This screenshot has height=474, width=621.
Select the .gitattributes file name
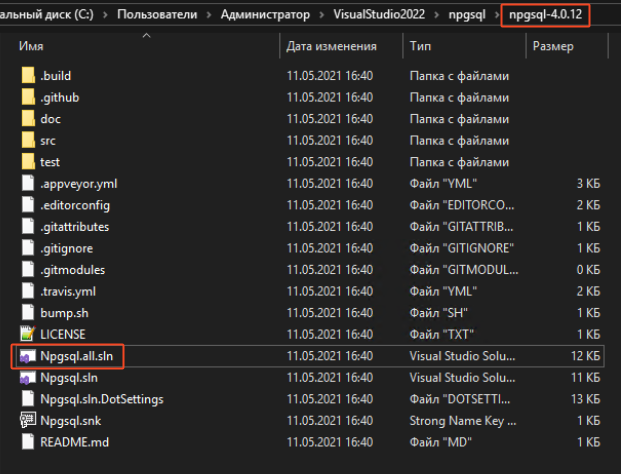74,227
